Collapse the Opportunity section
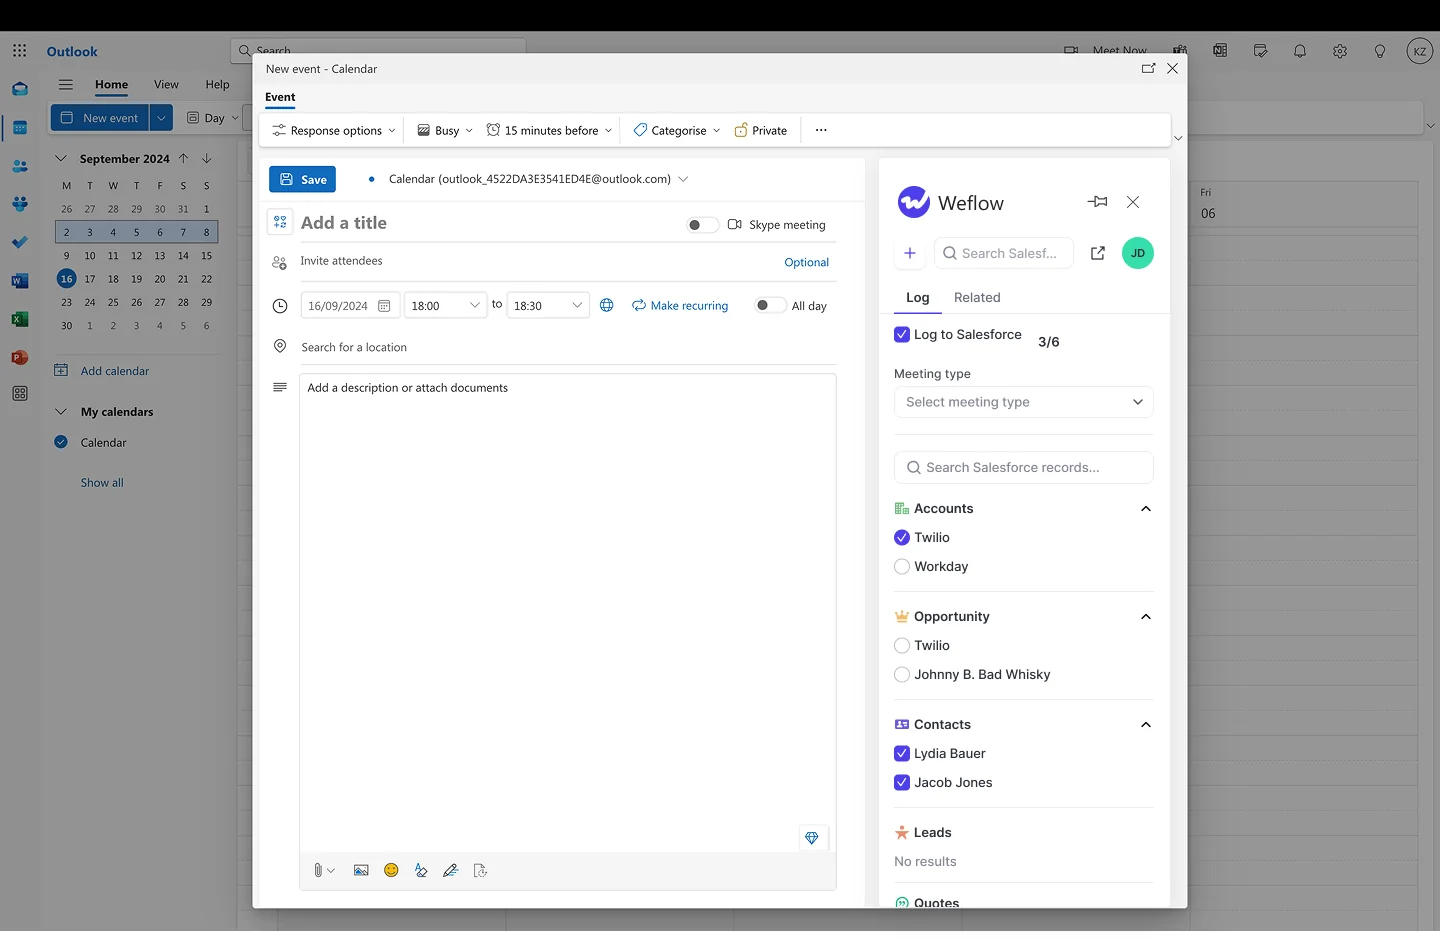Screen dimensions: 1440x948 pos(1146,616)
